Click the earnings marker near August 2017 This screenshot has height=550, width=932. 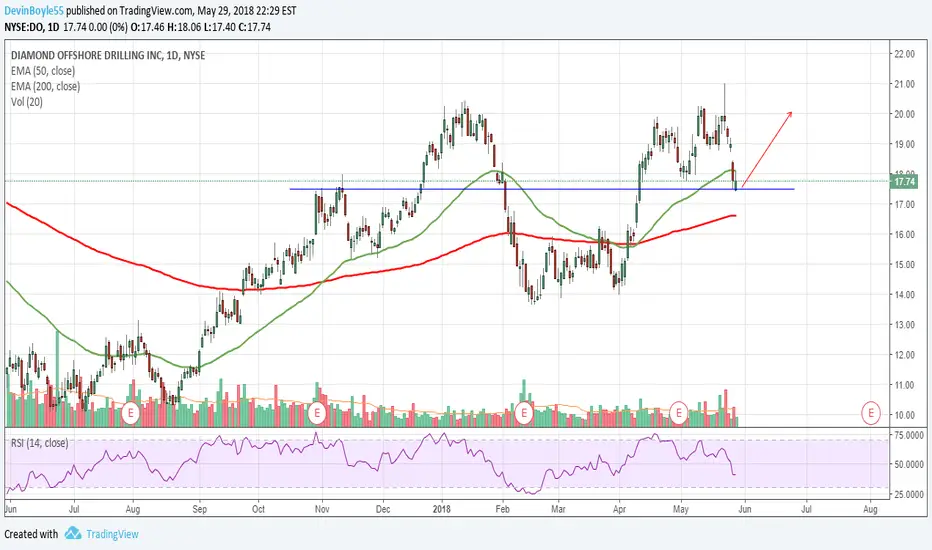[131, 413]
